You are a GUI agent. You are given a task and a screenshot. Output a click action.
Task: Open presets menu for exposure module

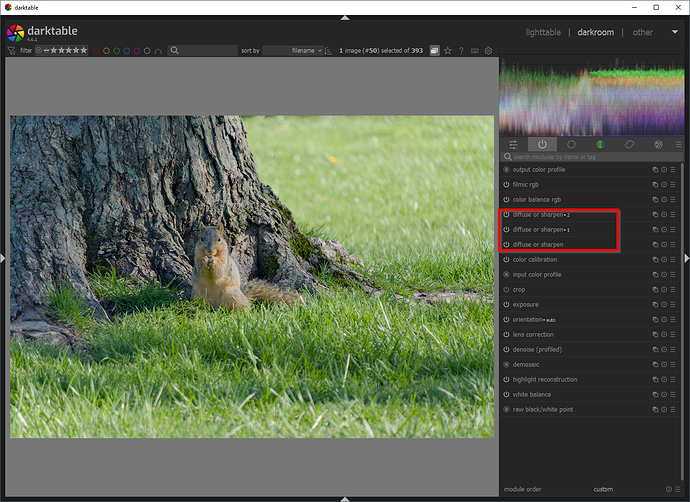click(x=673, y=304)
